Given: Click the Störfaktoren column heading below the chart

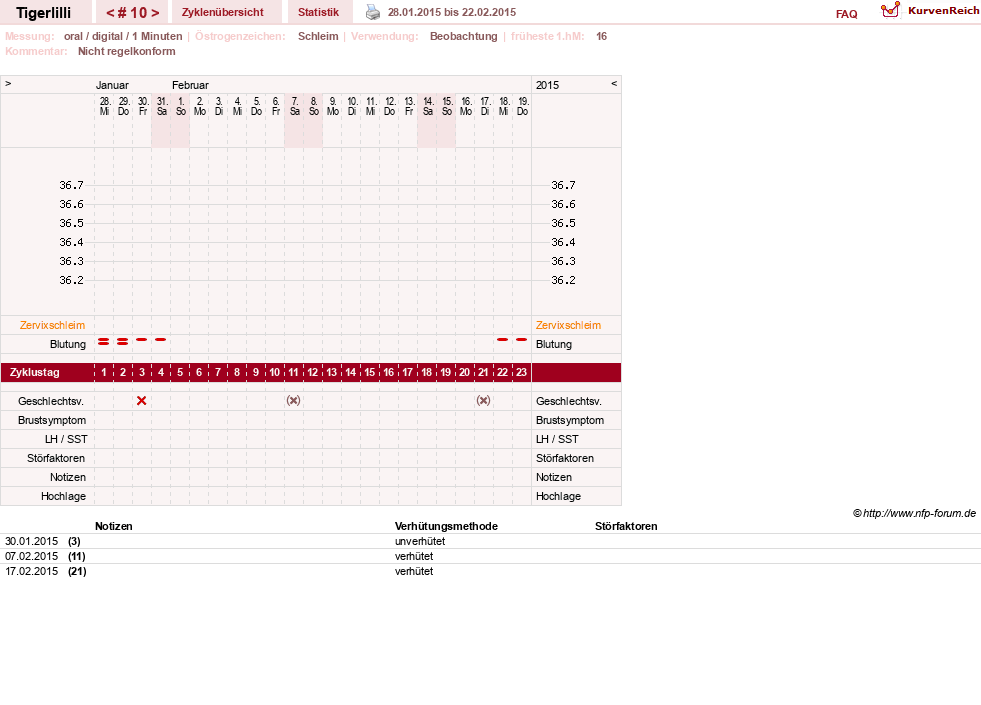Looking at the screenshot, I should [x=626, y=526].
